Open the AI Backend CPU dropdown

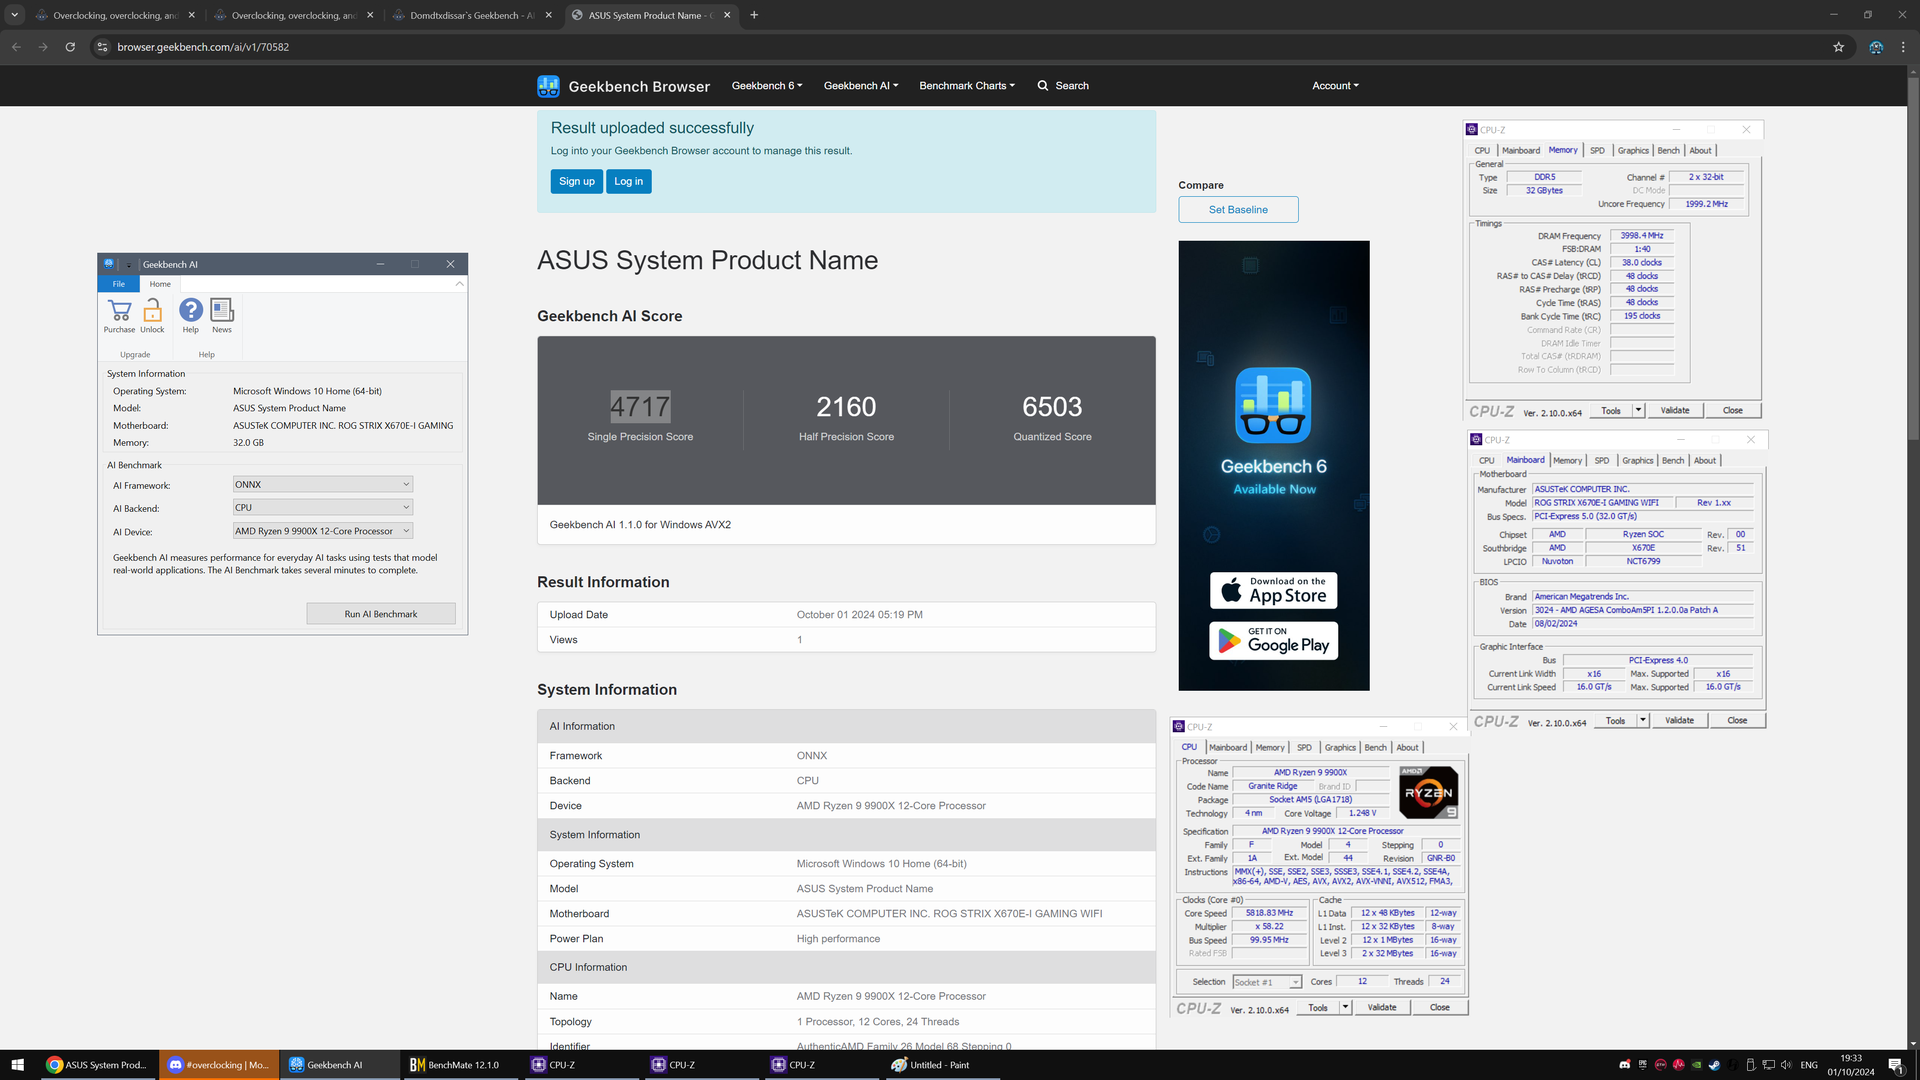coord(322,508)
